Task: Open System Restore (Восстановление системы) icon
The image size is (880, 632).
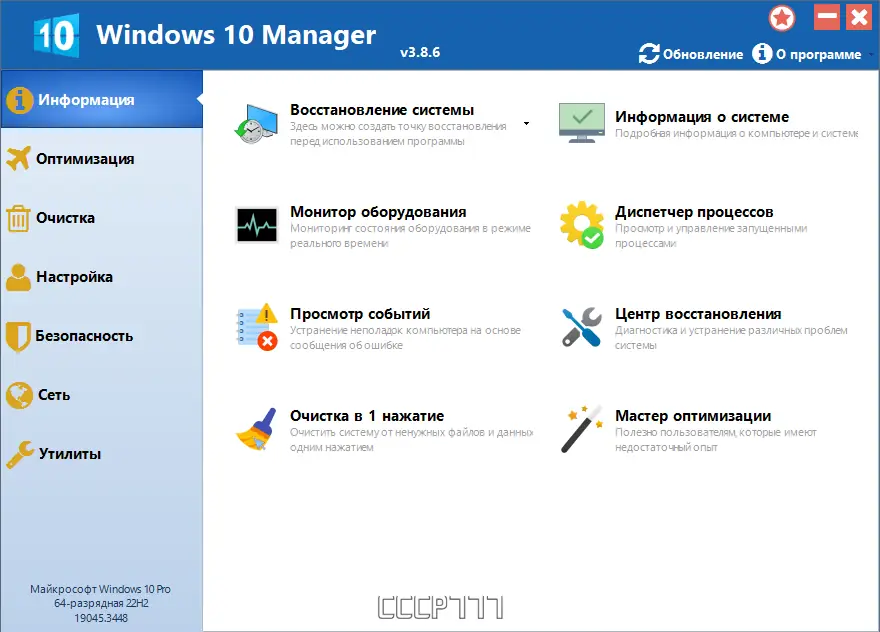Action: [255, 119]
